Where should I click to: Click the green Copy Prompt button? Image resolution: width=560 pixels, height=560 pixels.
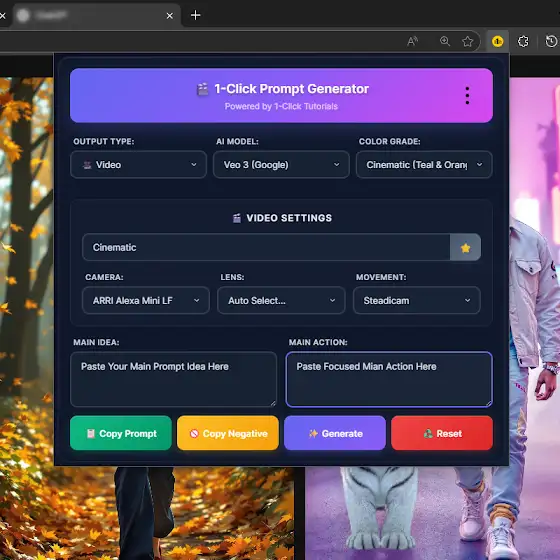pyautogui.click(x=121, y=433)
